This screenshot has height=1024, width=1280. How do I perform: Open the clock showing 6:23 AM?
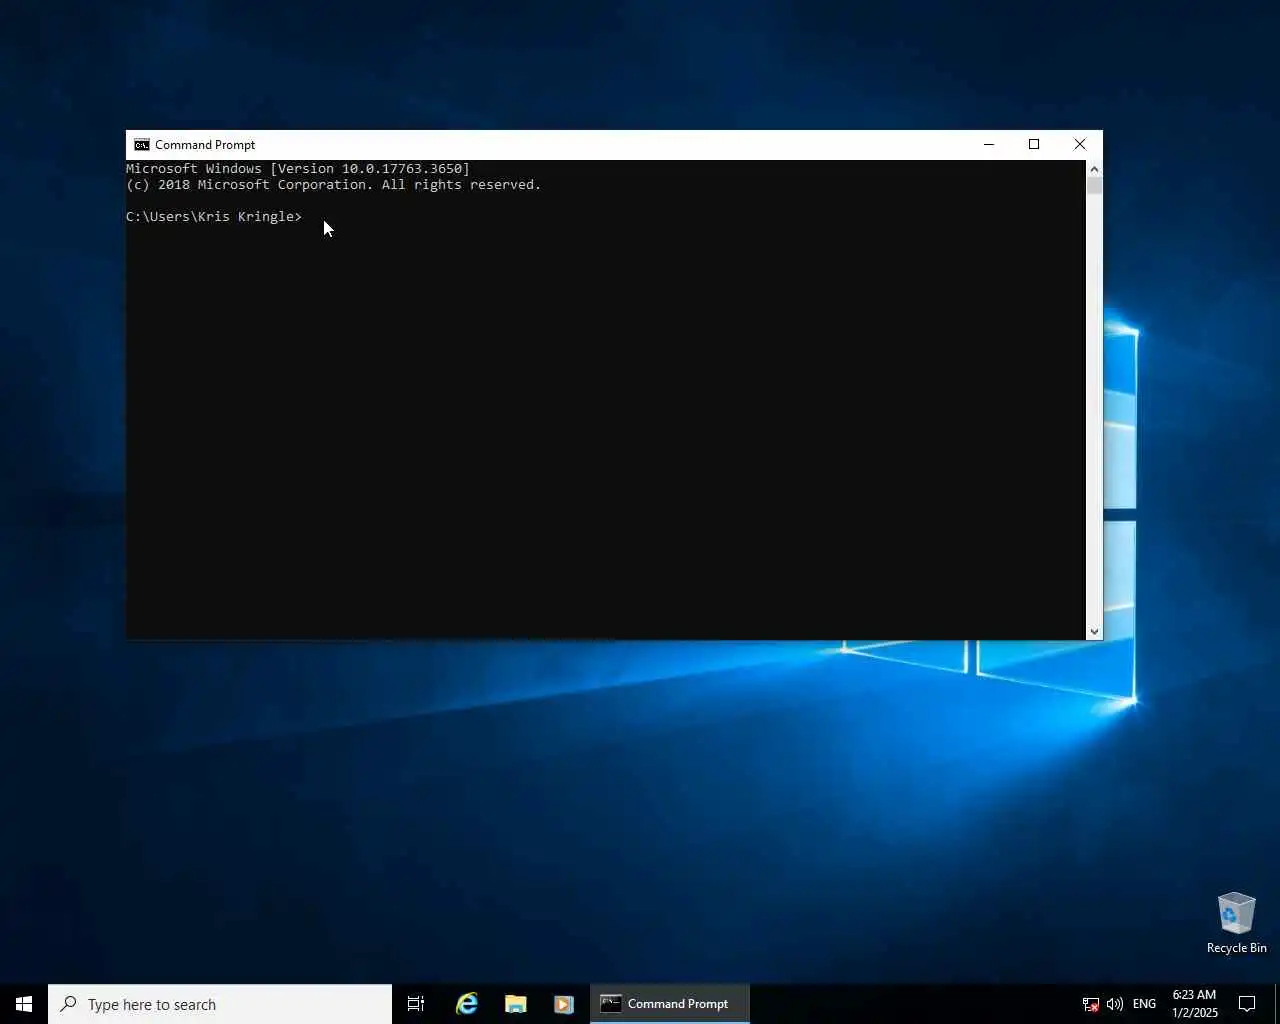[1195, 1004]
